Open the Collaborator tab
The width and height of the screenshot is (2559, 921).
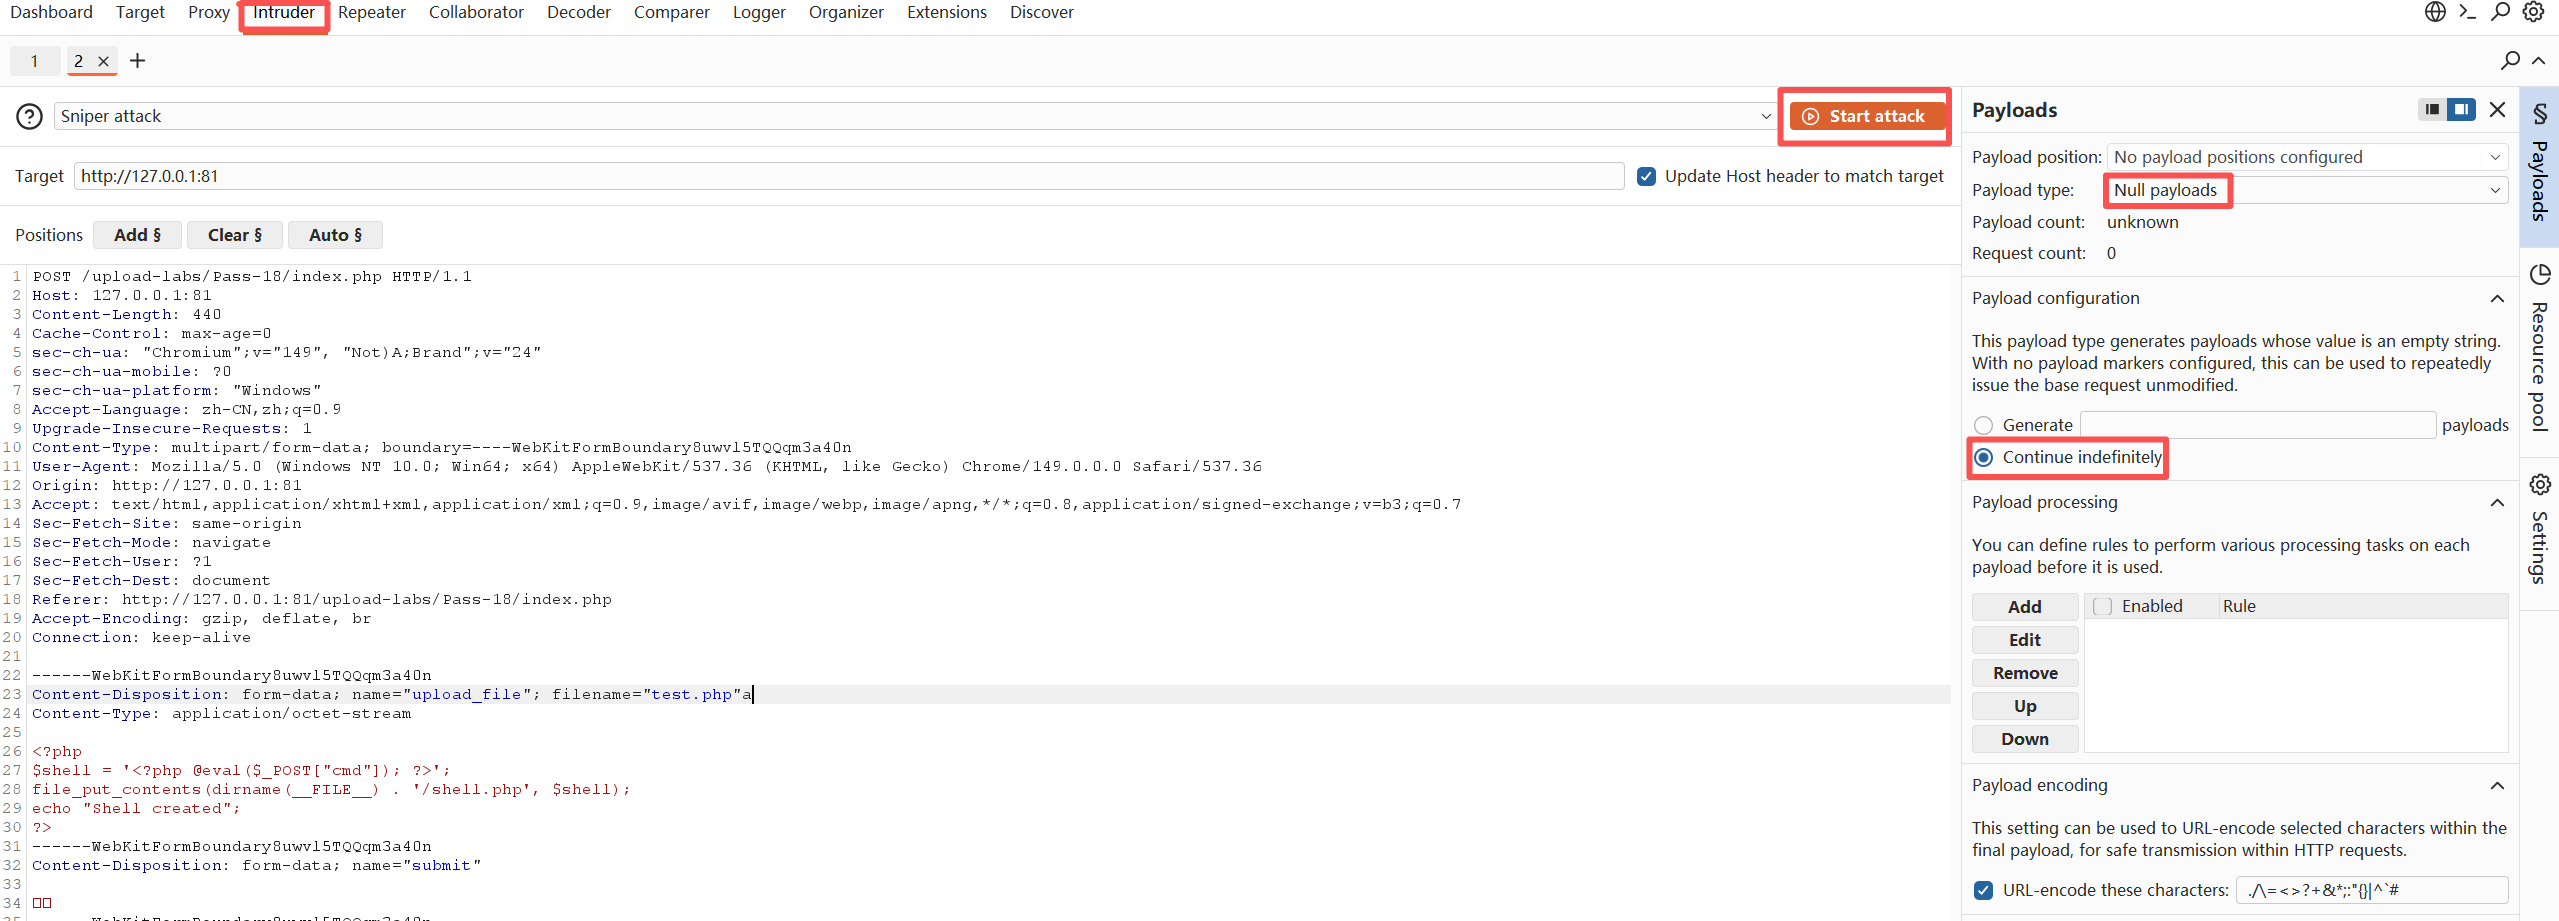pos(476,12)
